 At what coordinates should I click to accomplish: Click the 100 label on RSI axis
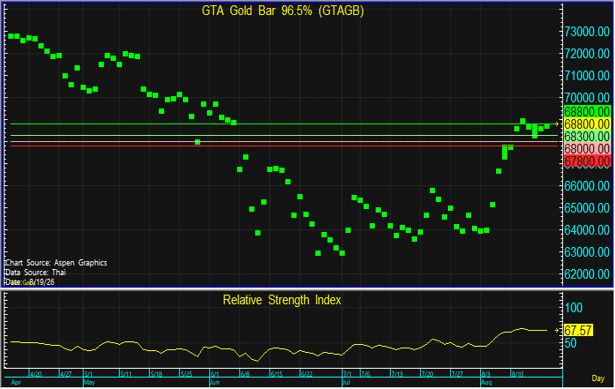574,308
